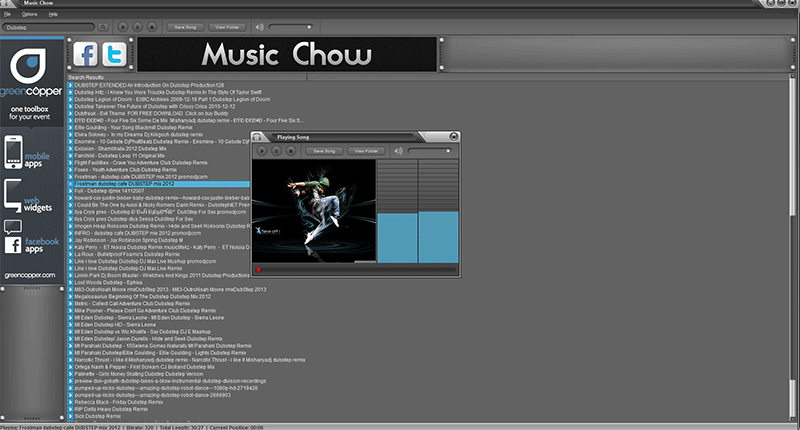Stop playback in the main toolbar
The width and height of the screenshot is (800, 430).
(x=152, y=27)
